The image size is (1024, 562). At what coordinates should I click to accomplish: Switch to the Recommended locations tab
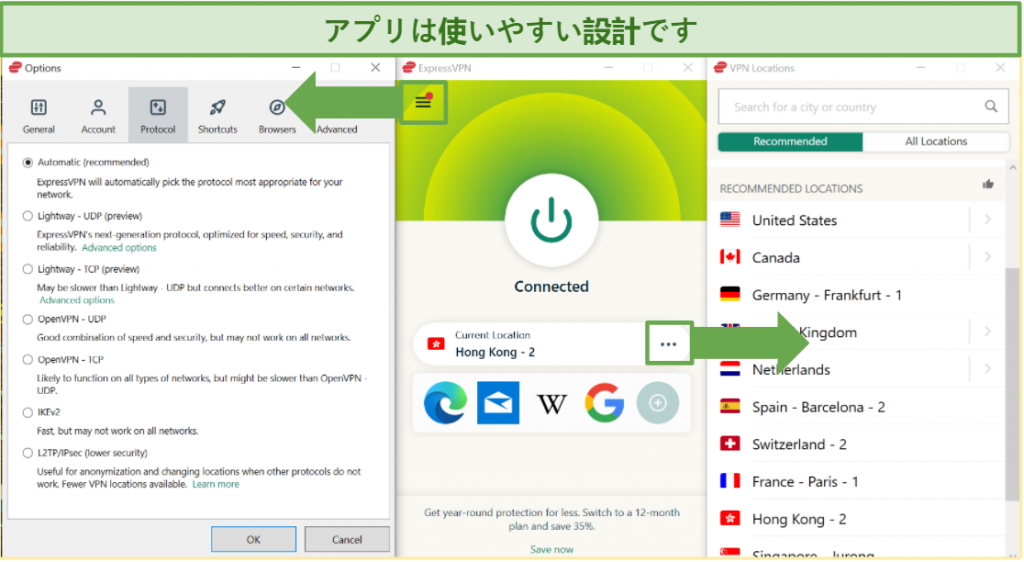click(x=790, y=142)
